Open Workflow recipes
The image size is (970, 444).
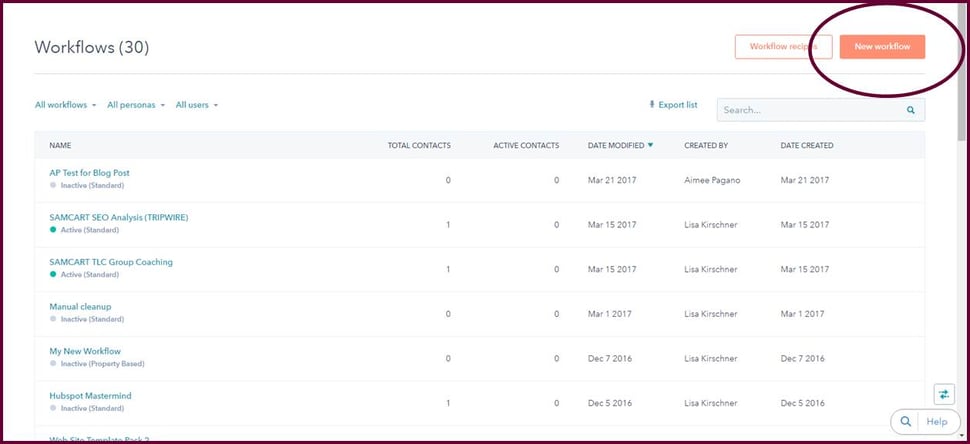click(x=783, y=47)
